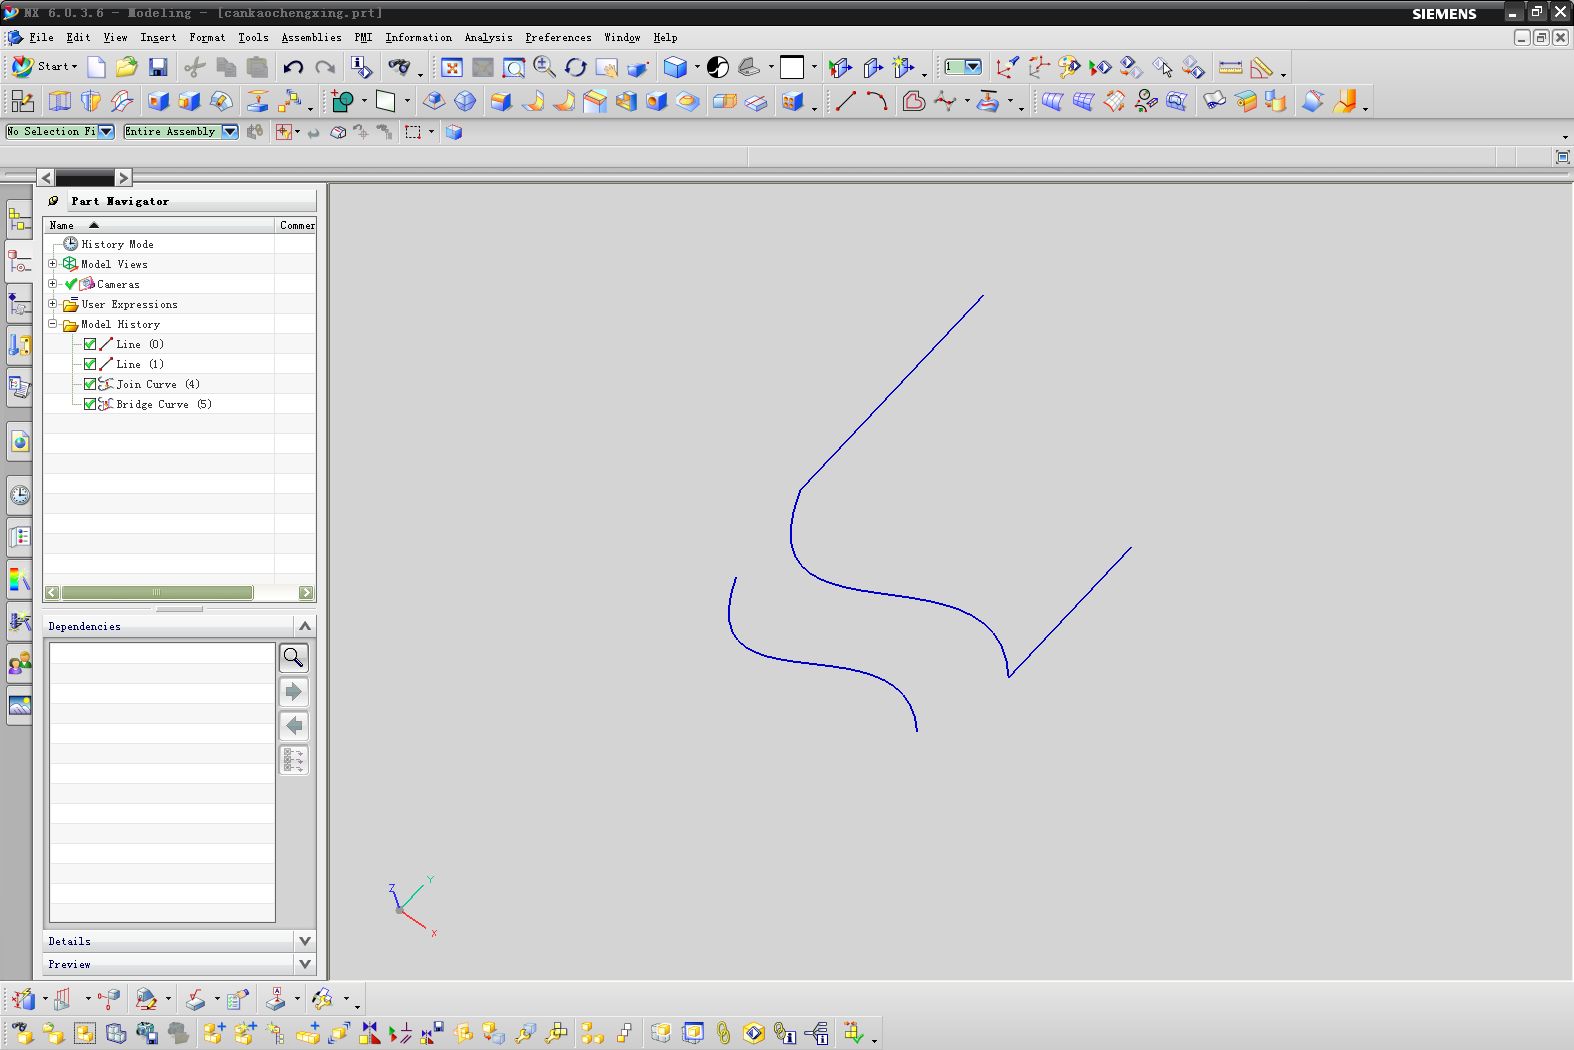Open the Assembly Navigator sidebar tab

pyautogui.click(x=19, y=219)
